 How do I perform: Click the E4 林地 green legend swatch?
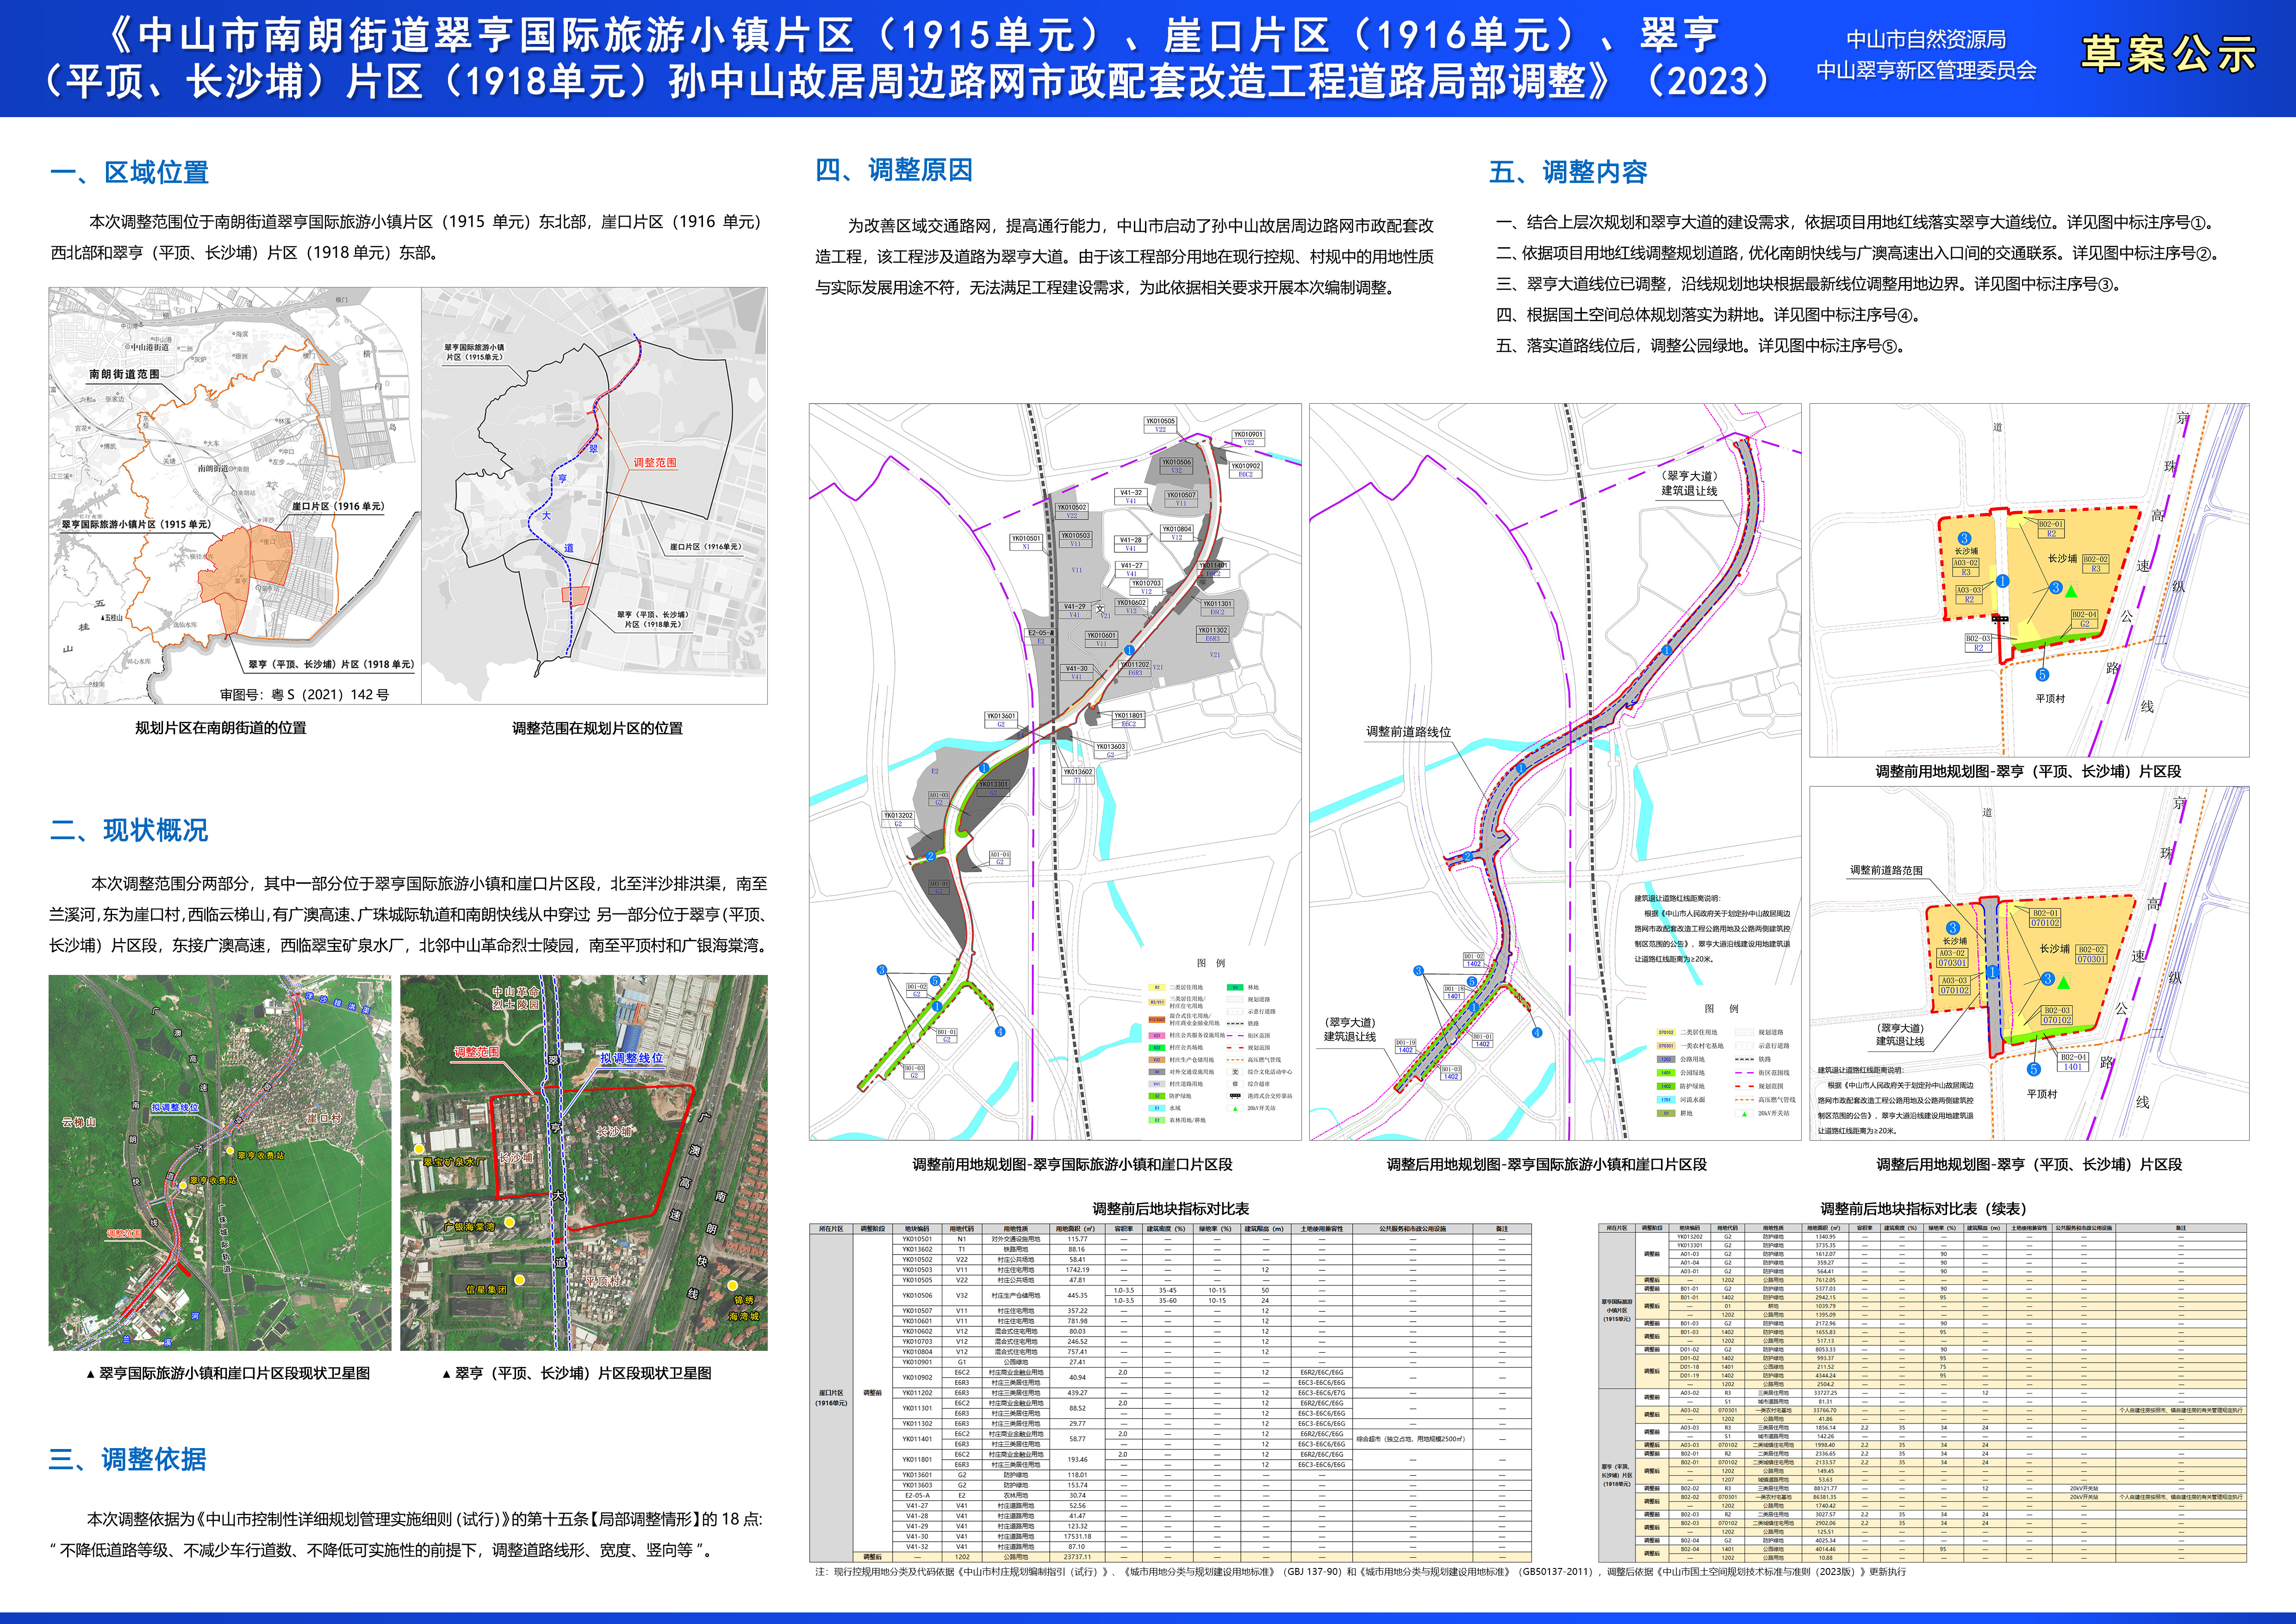tap(1235, 988)
